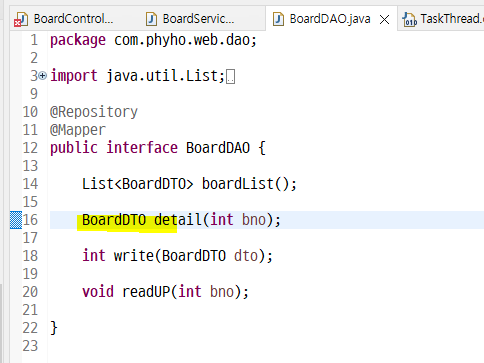Close the BoardDAO.java tab
This screenshot has height=363, width=484.
click(384, 20)
